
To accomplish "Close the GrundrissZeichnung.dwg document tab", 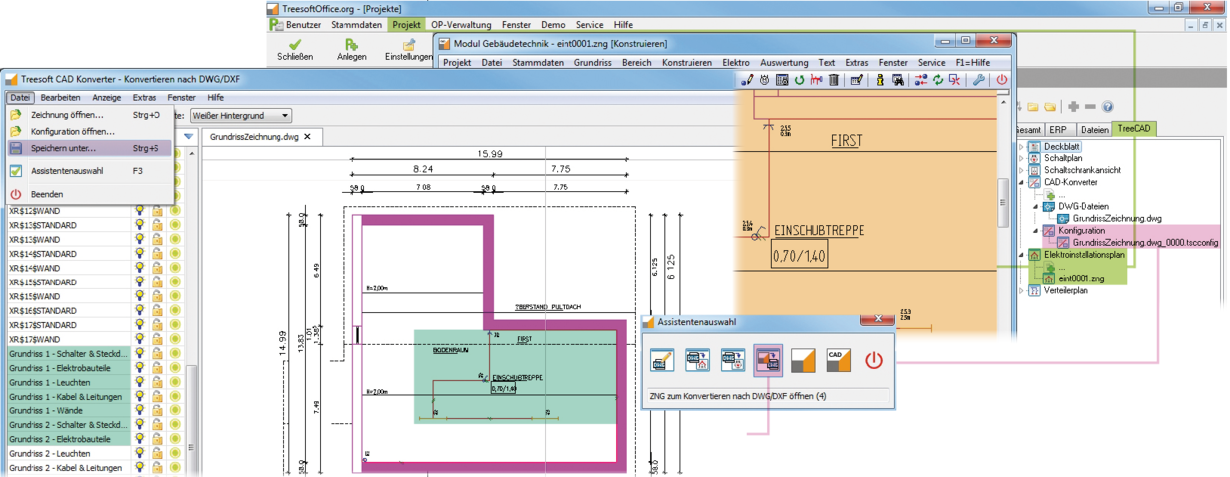I will (308, 137).
